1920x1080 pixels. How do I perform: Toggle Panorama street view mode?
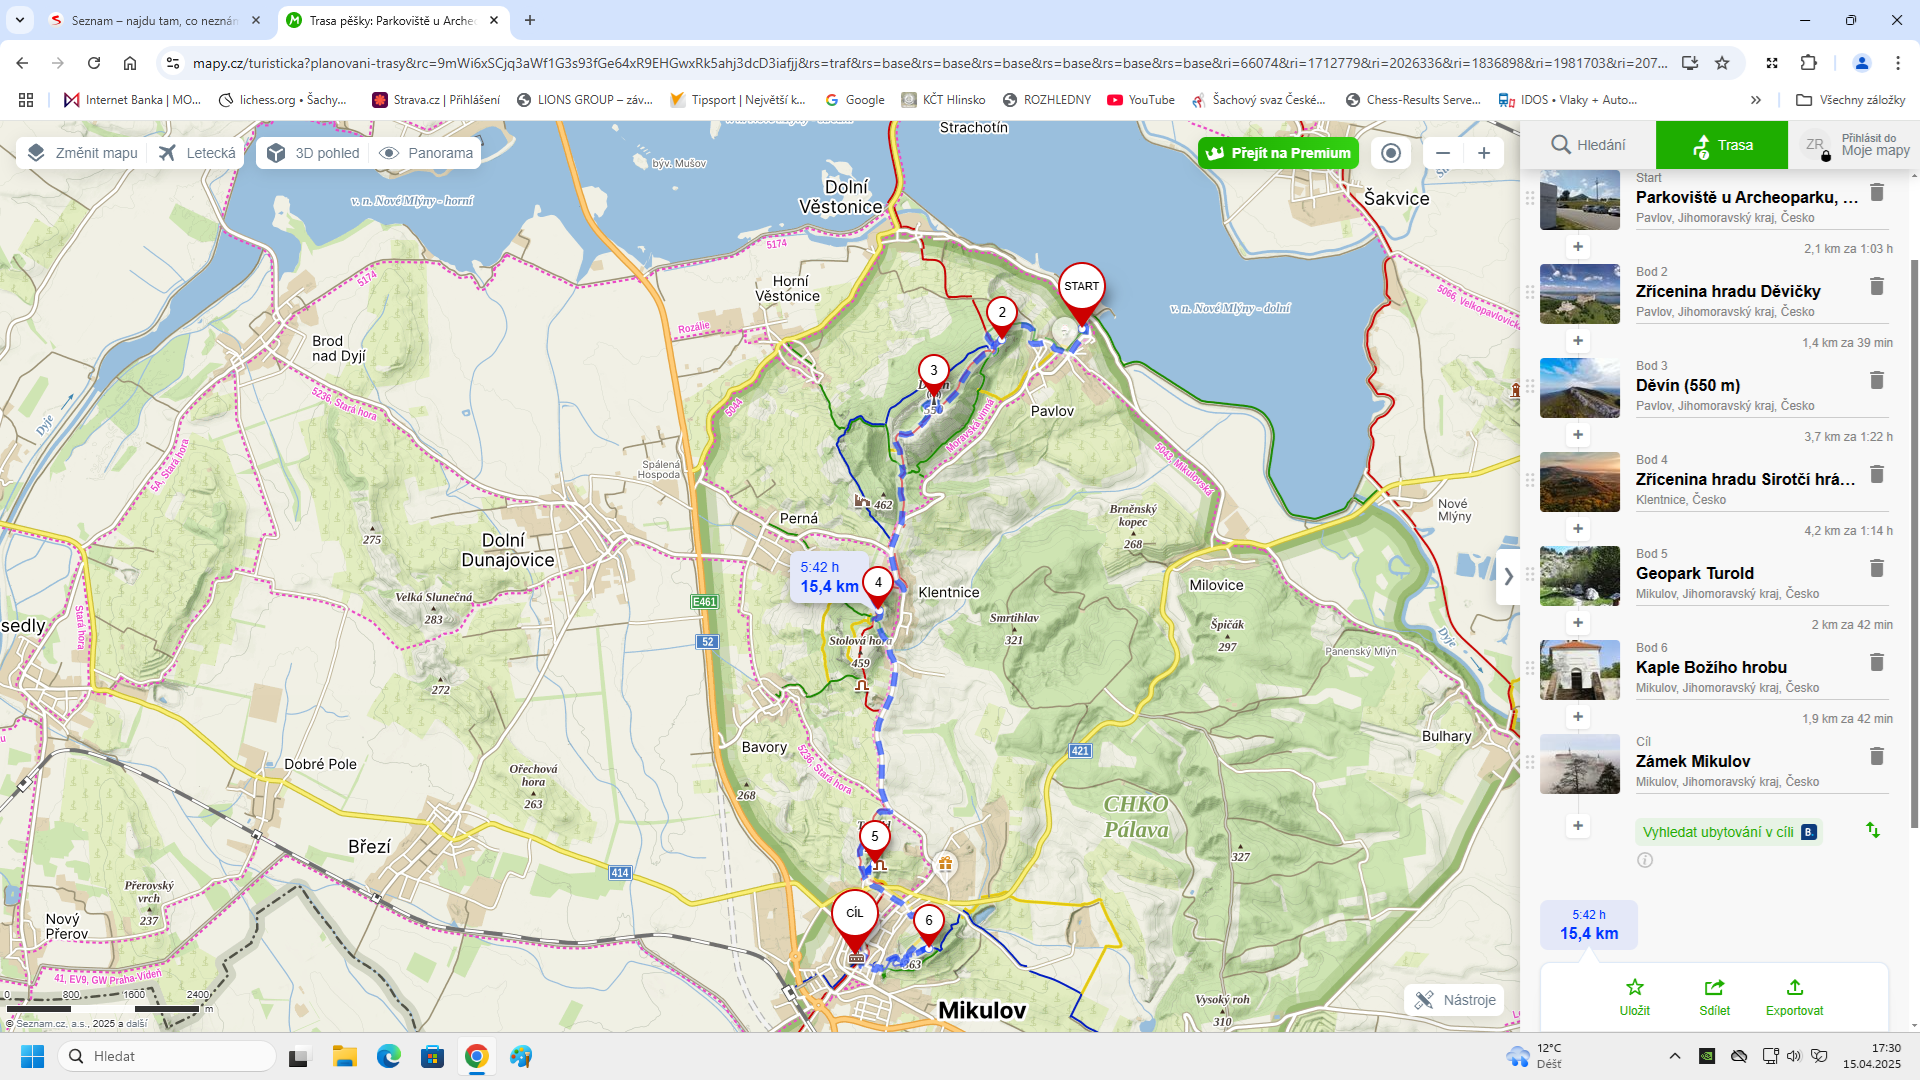pos(427,153)
